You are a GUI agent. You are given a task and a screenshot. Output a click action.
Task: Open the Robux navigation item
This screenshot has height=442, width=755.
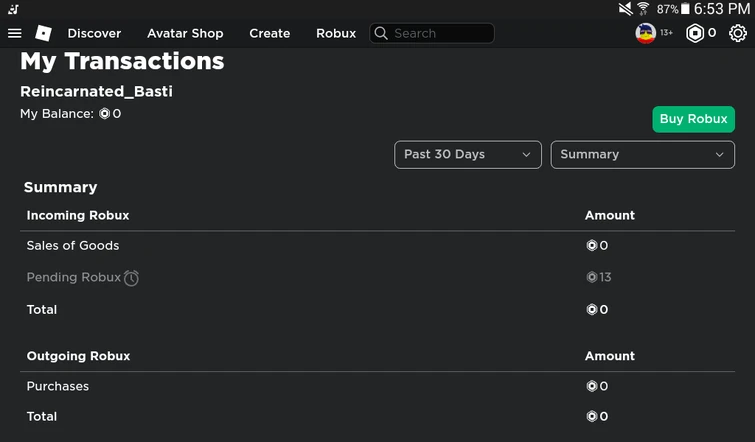click(336, 33)
